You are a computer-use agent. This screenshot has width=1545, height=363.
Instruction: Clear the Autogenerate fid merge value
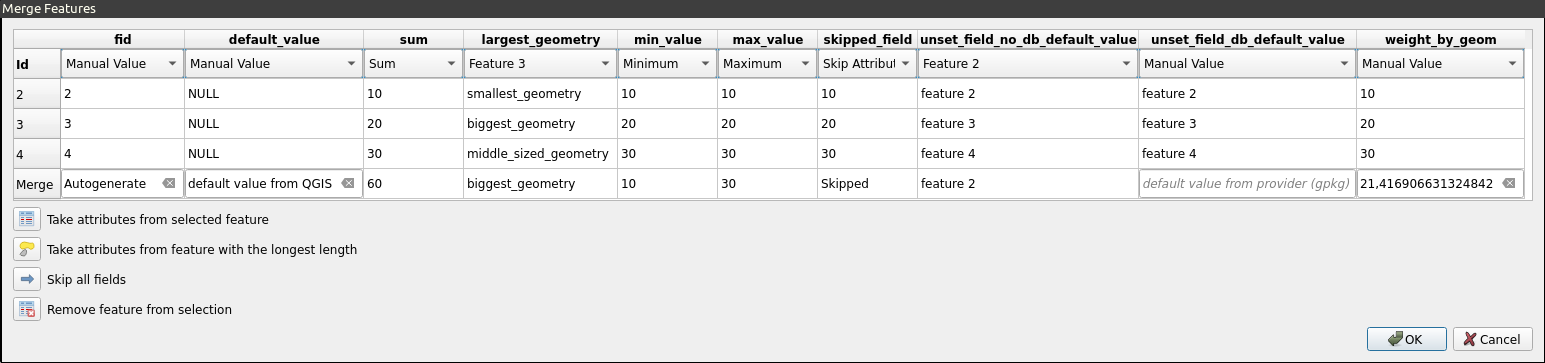pyautogui.click(x=169, y=184)
